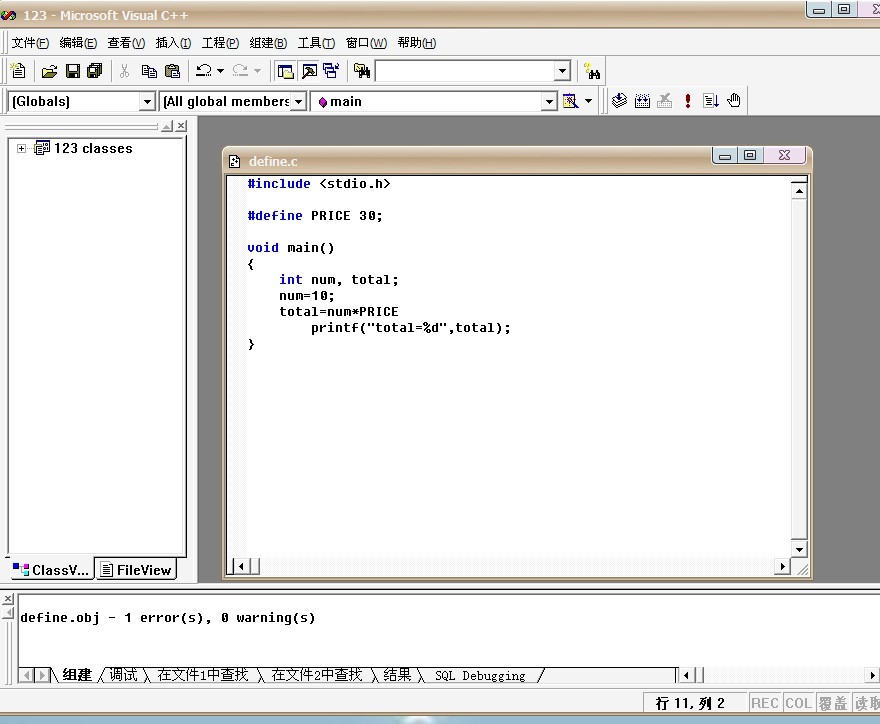Open the Window List icon
The height and width of the screenshot is (724, 880).
[x=331, y=71]
